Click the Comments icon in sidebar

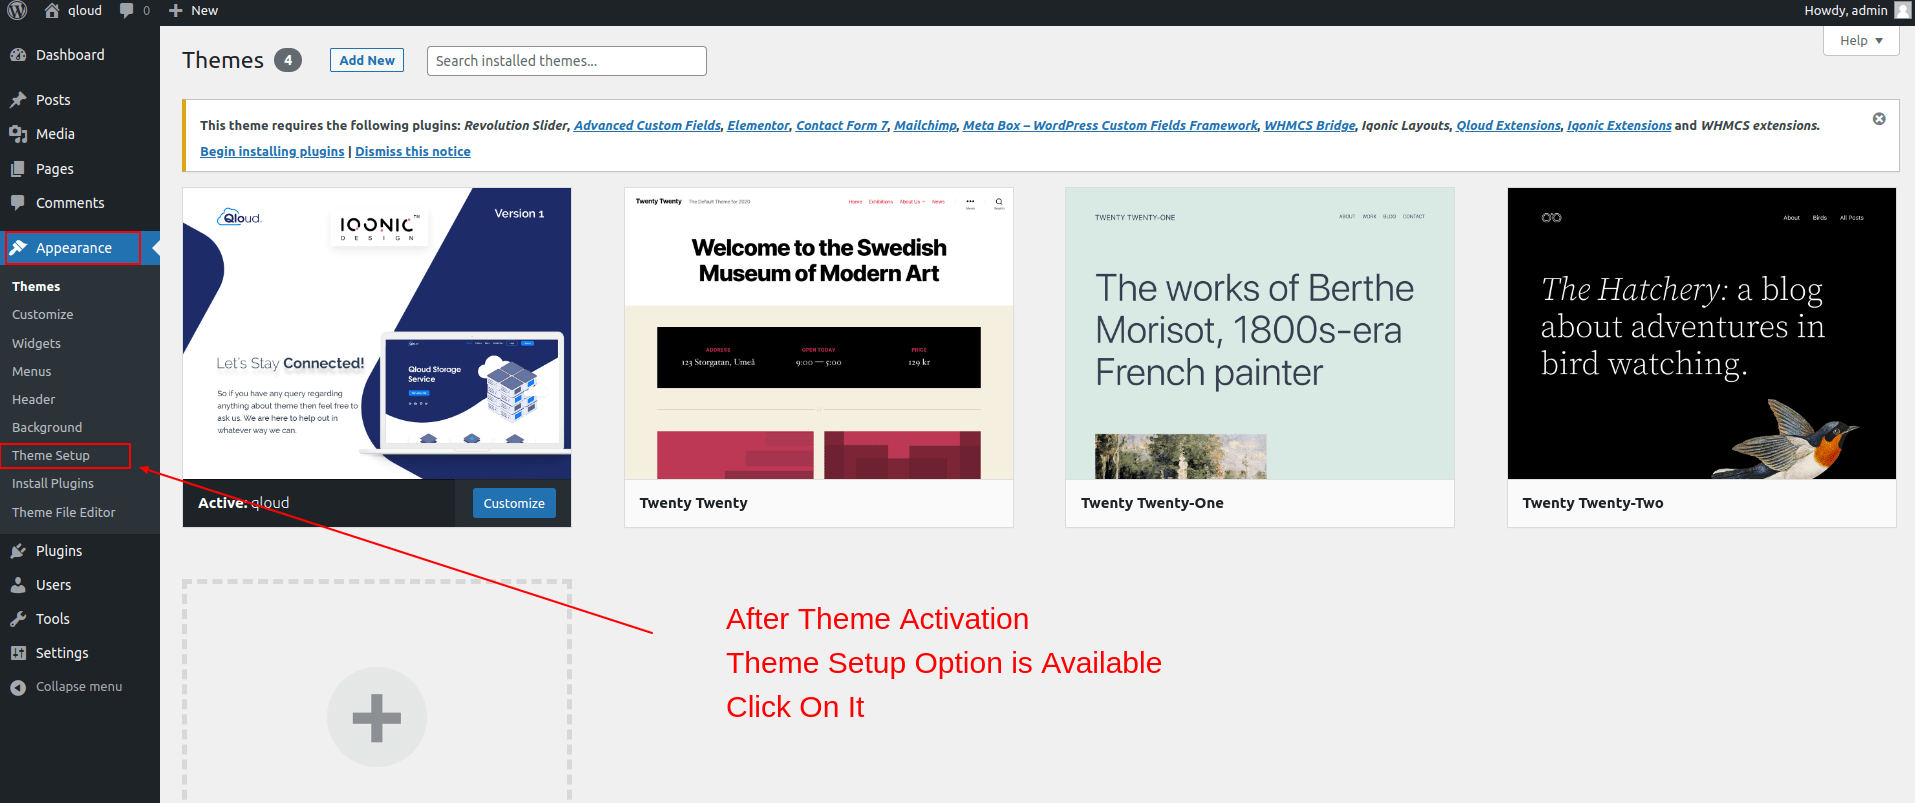pos(18,203)
